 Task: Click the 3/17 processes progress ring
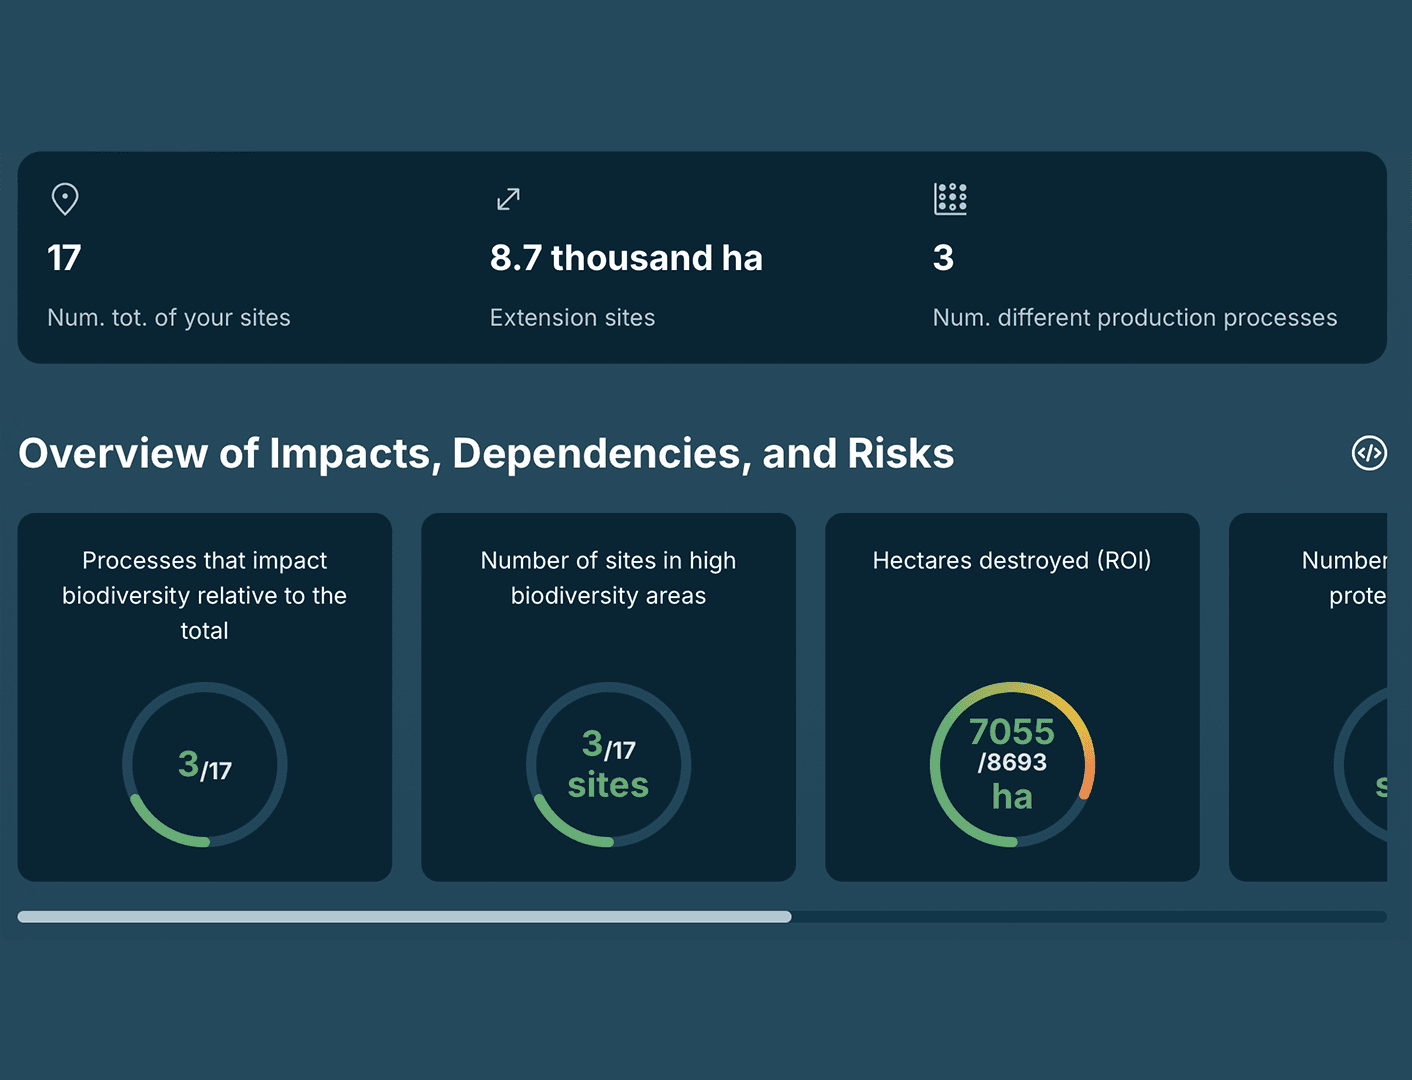pos(205,765)
